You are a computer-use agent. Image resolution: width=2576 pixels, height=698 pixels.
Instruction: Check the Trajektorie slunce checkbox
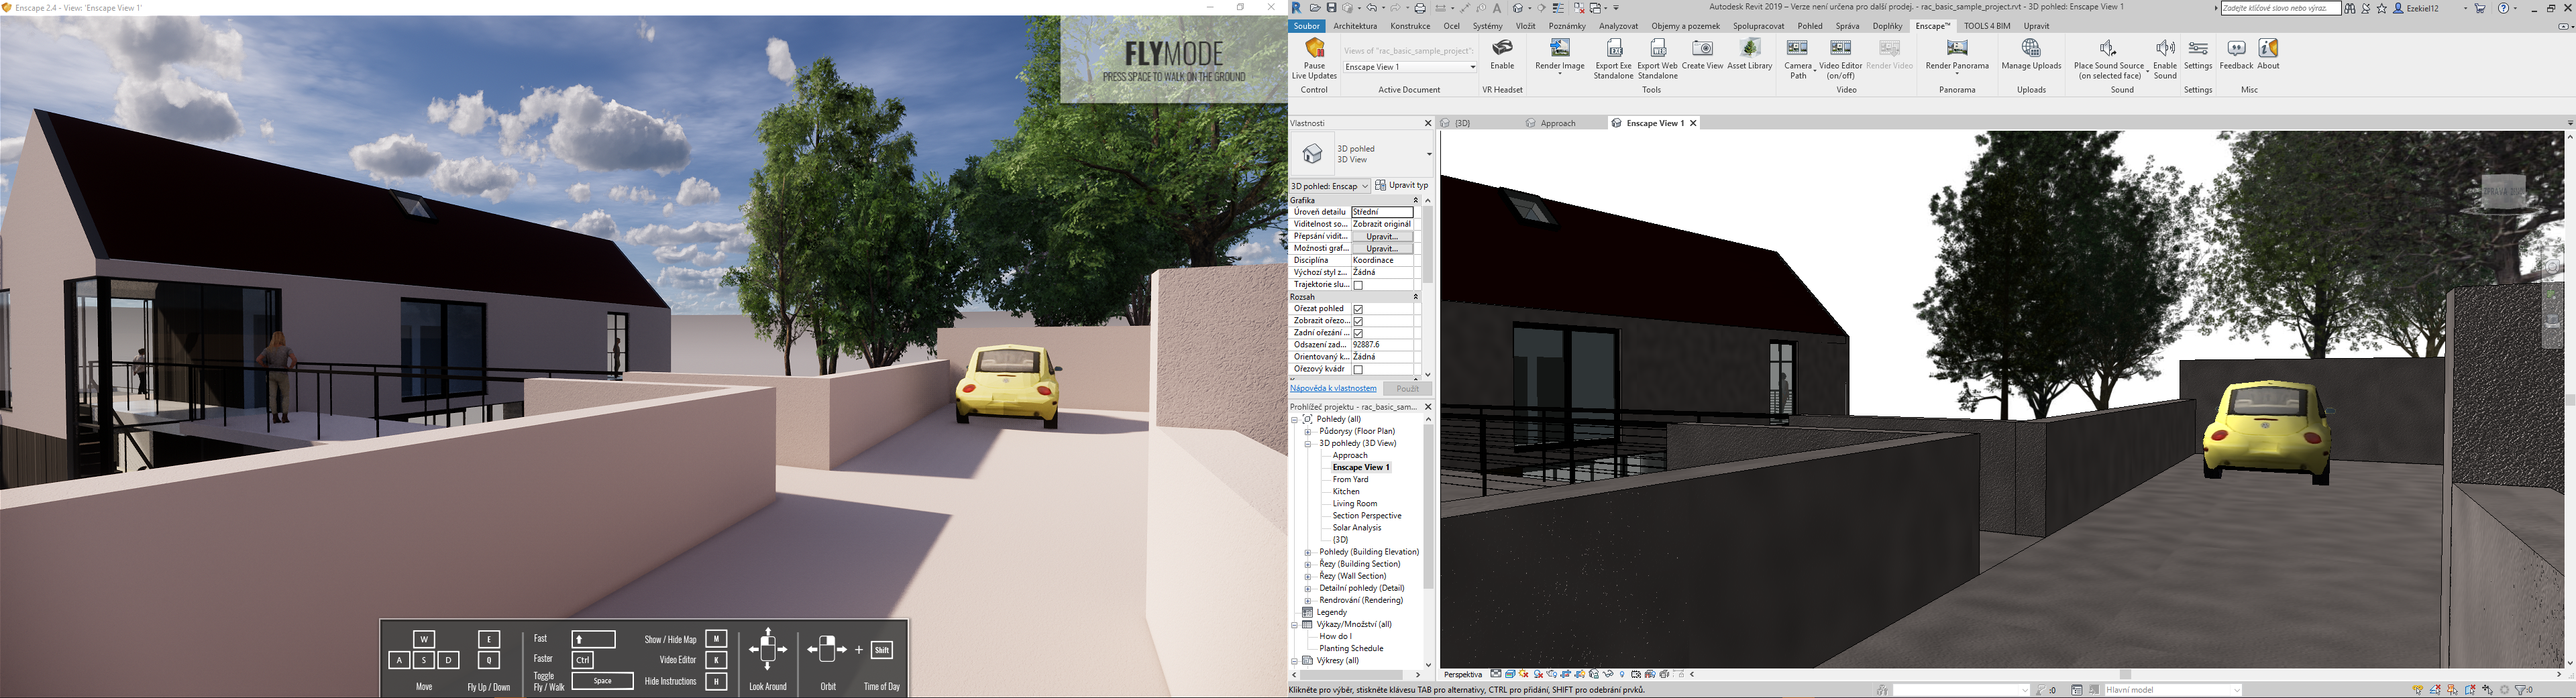tap(1358, 285)
